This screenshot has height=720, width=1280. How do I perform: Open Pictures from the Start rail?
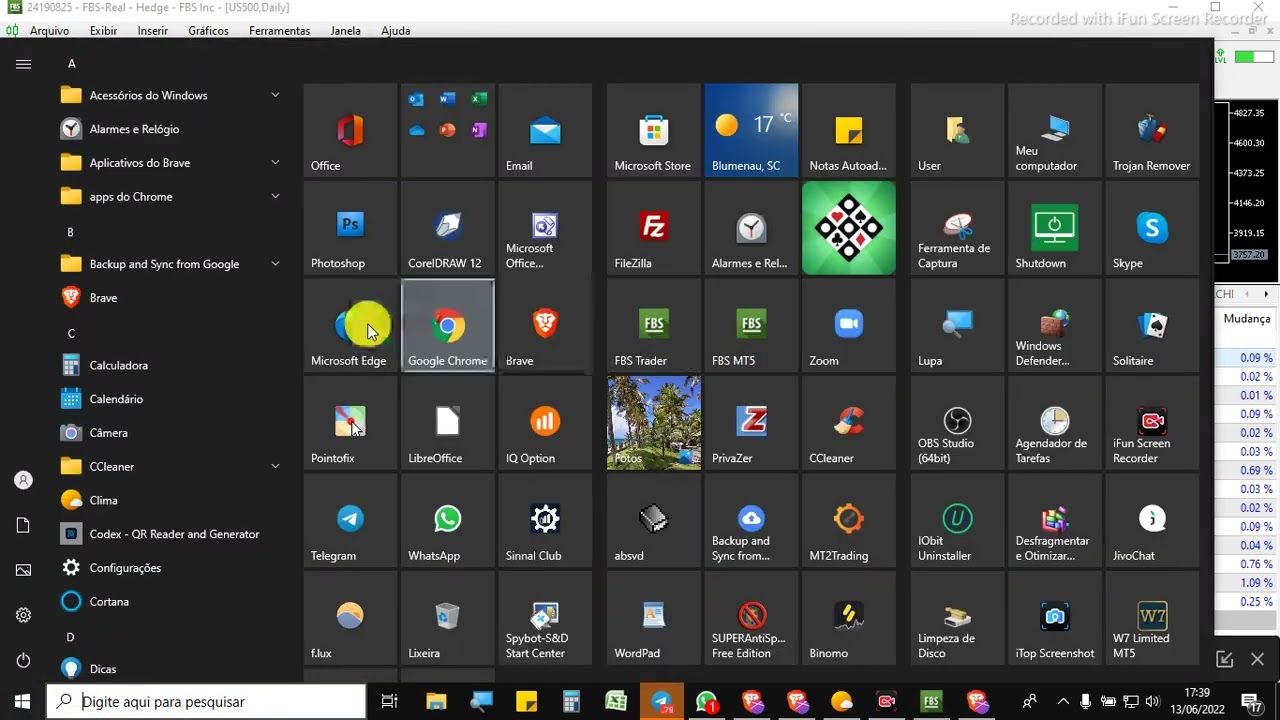[x=23, y=570]
